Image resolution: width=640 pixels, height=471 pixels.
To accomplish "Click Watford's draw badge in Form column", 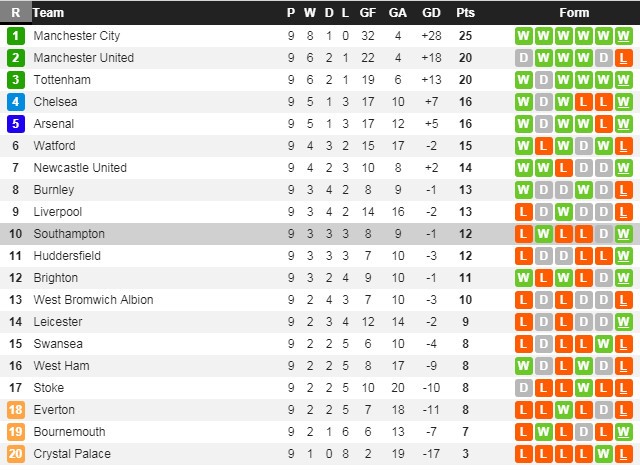I will click(x=584, y=146).
